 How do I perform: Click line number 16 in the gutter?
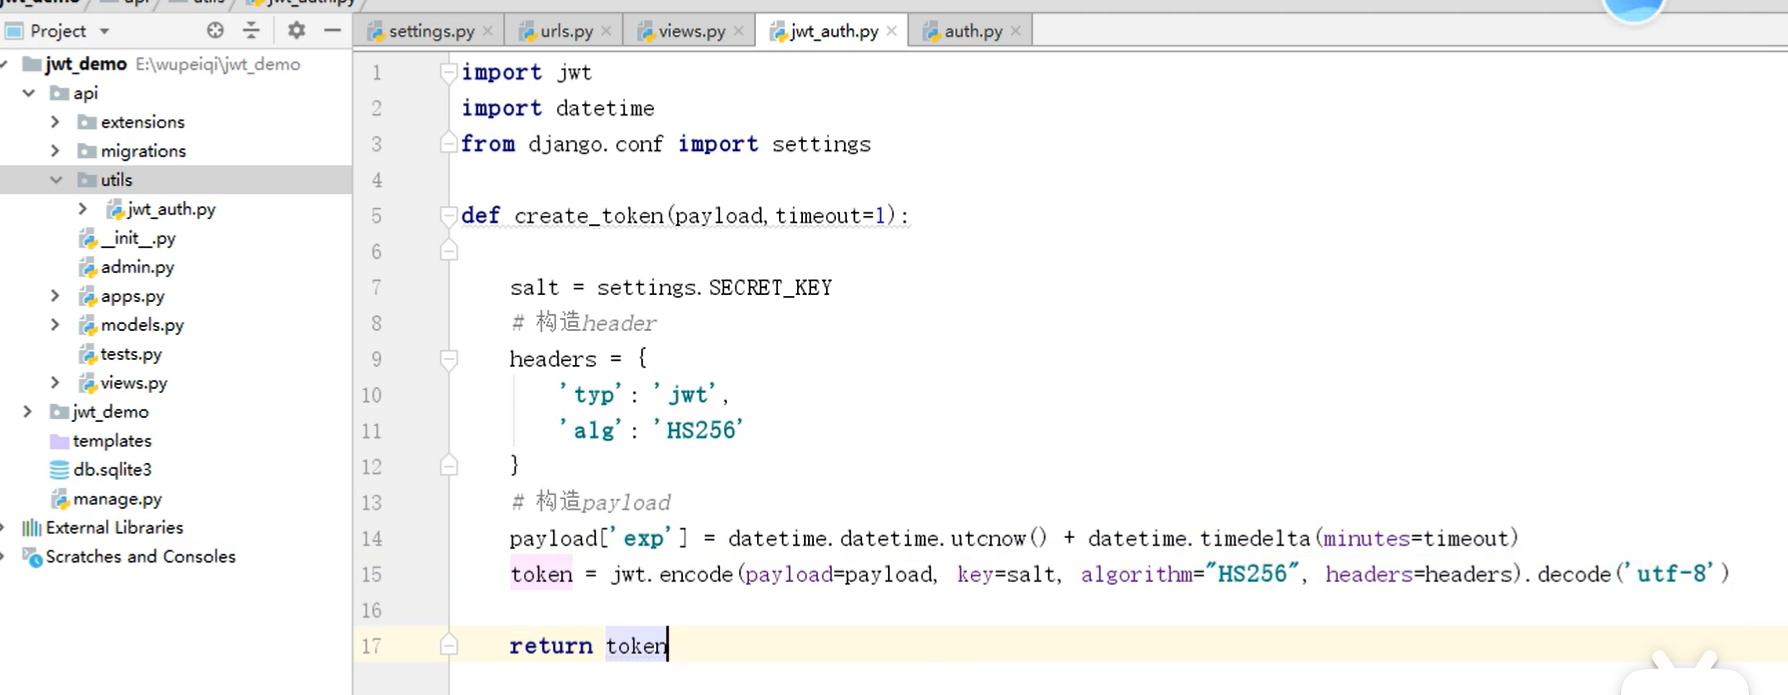(372, 610)
